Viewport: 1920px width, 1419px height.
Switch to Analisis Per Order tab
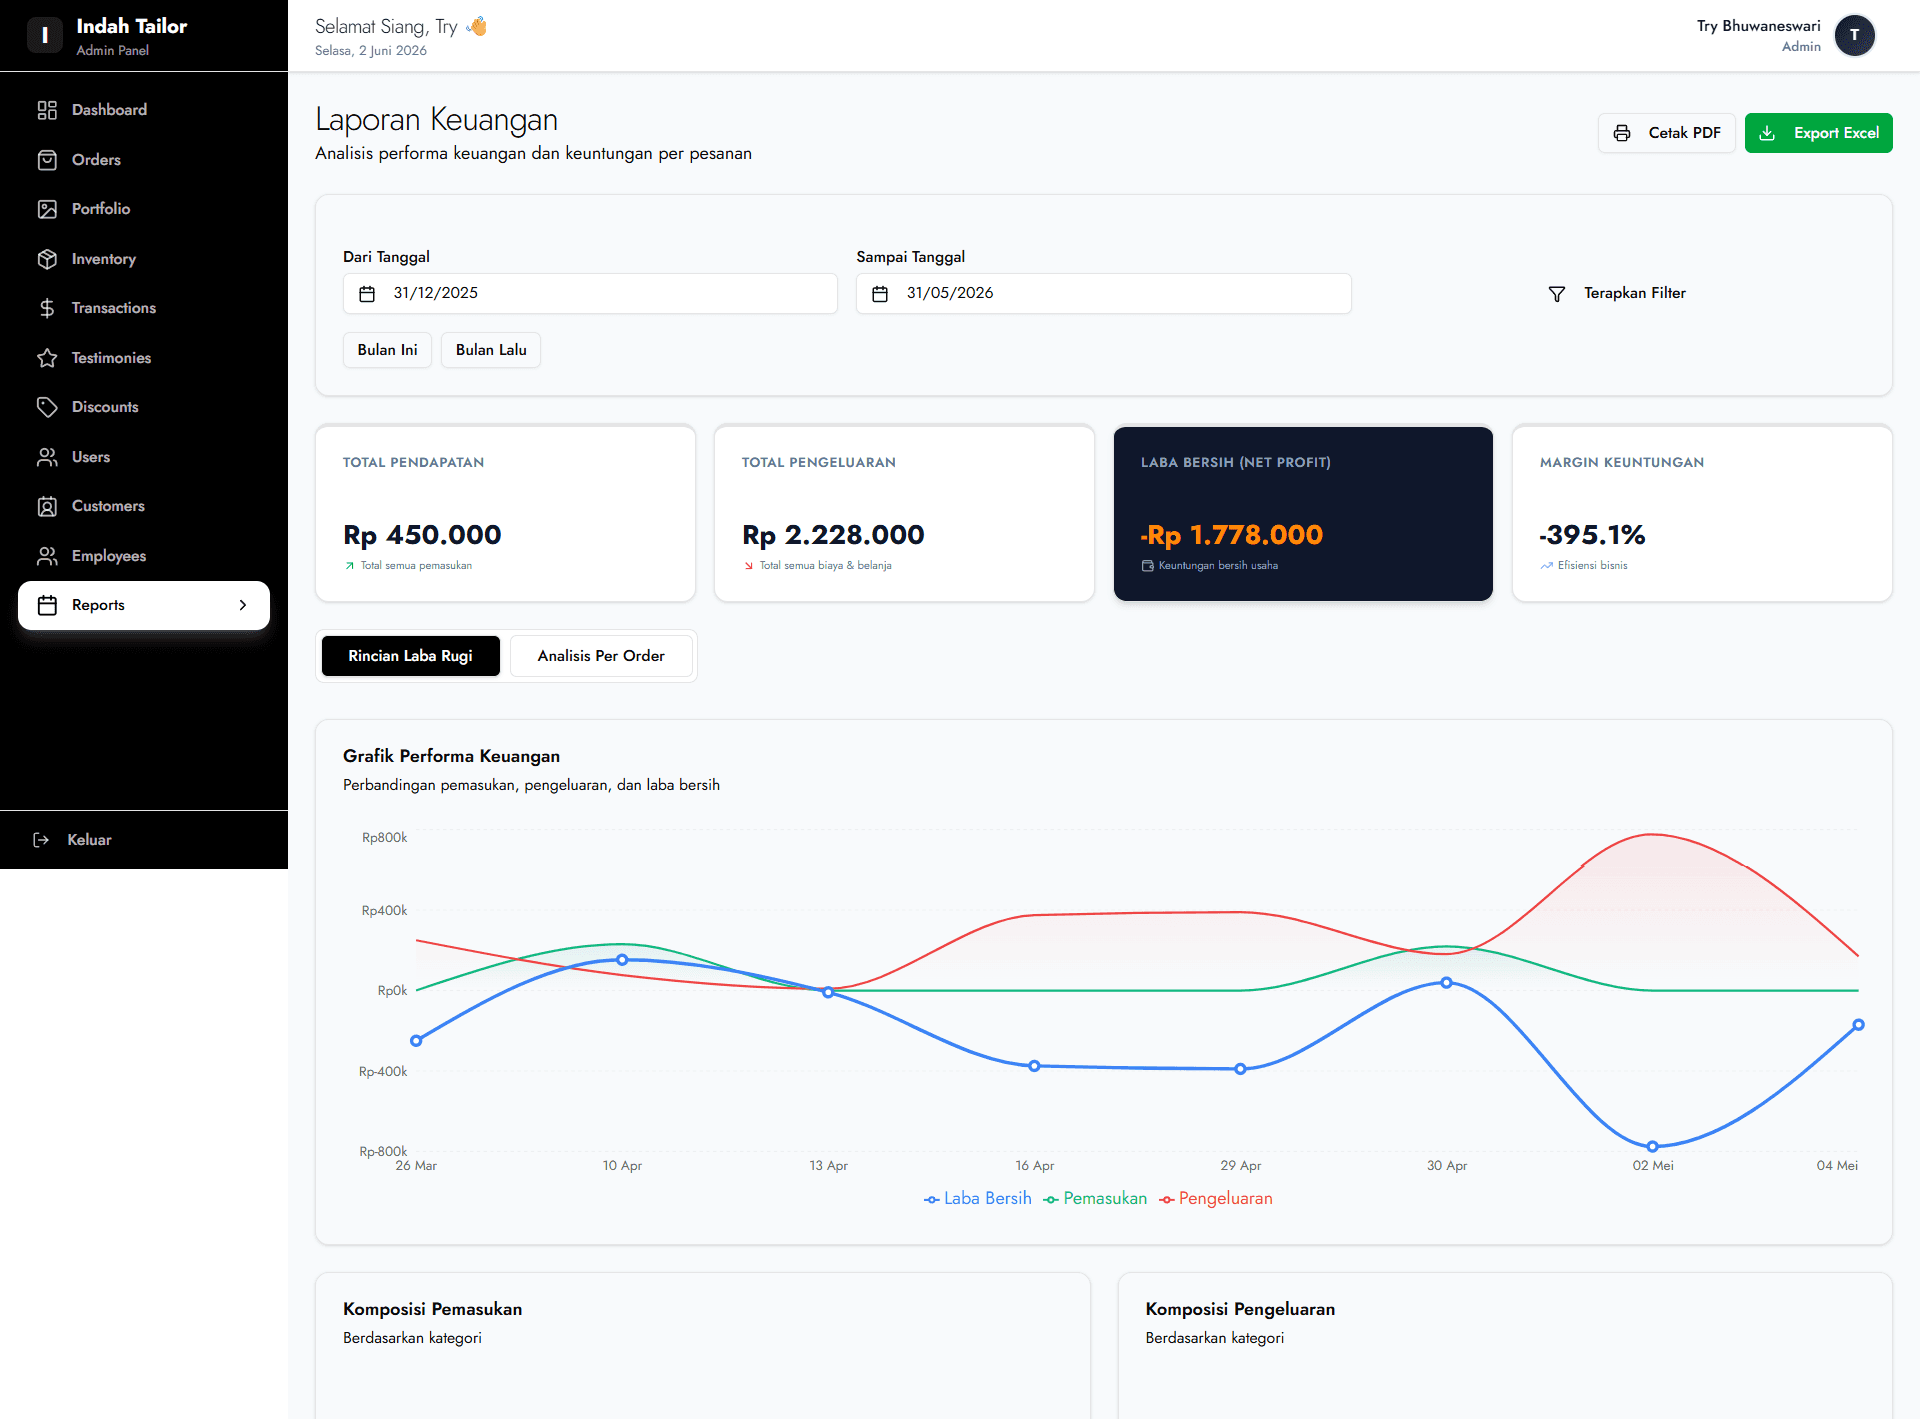pos(601,656)
